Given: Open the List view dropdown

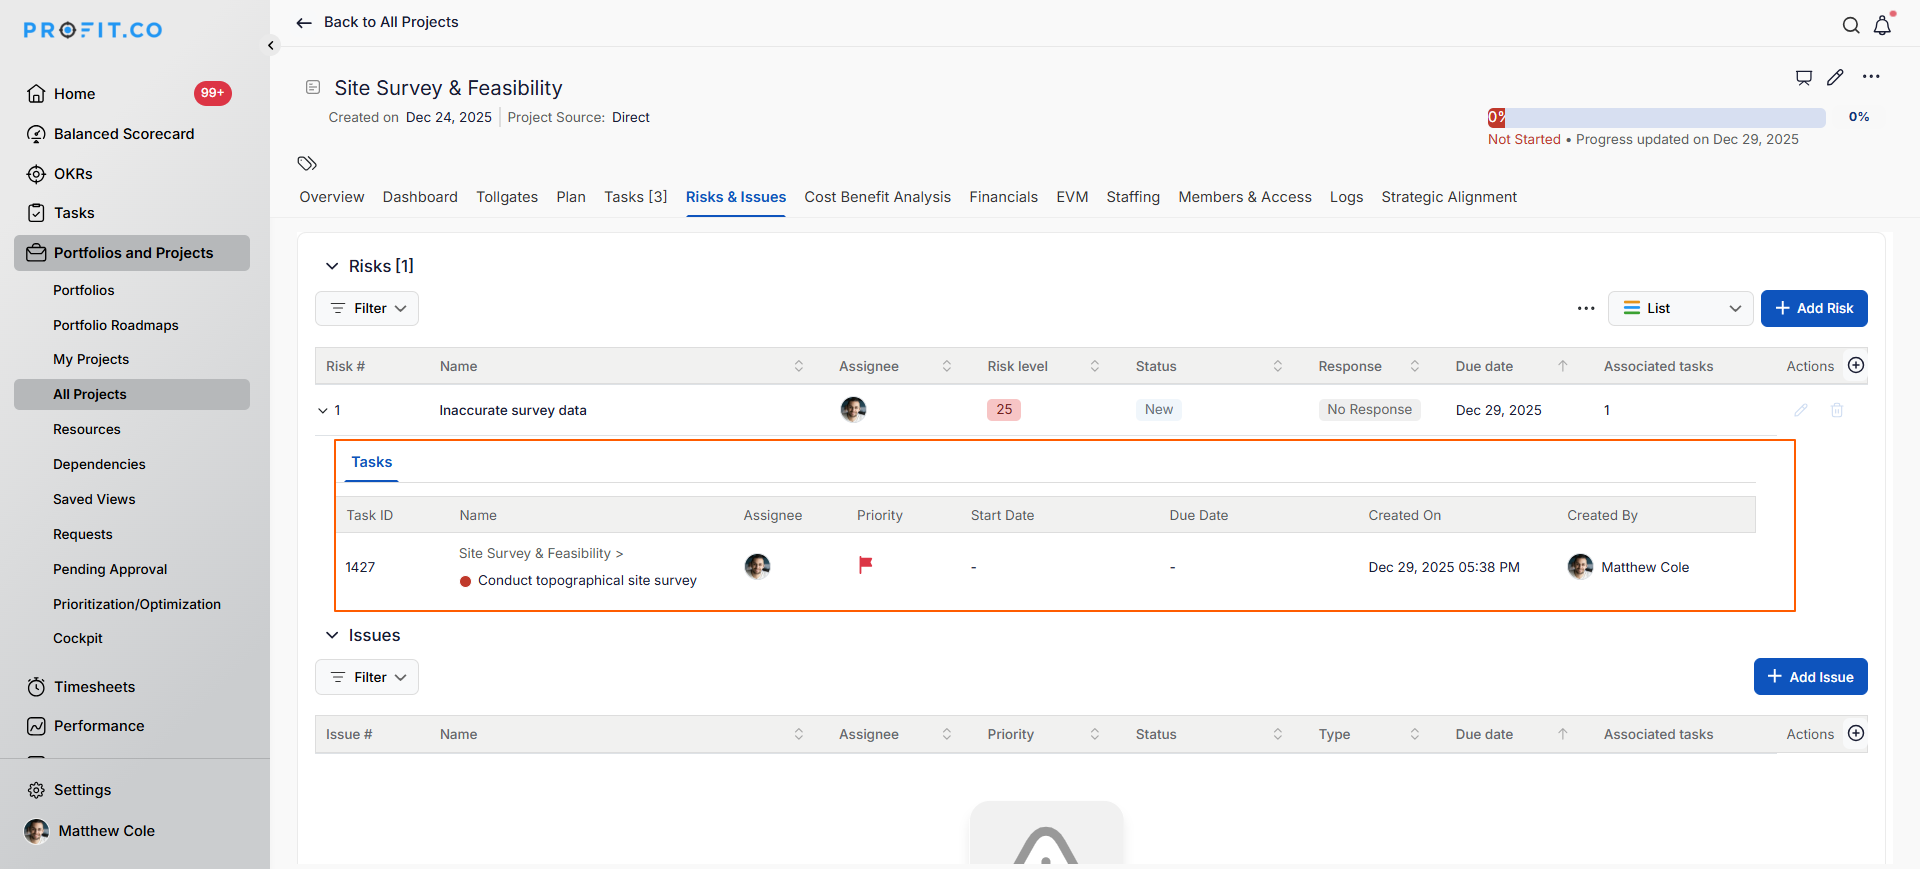Looking at the screenshot, I should (1680, 308).
